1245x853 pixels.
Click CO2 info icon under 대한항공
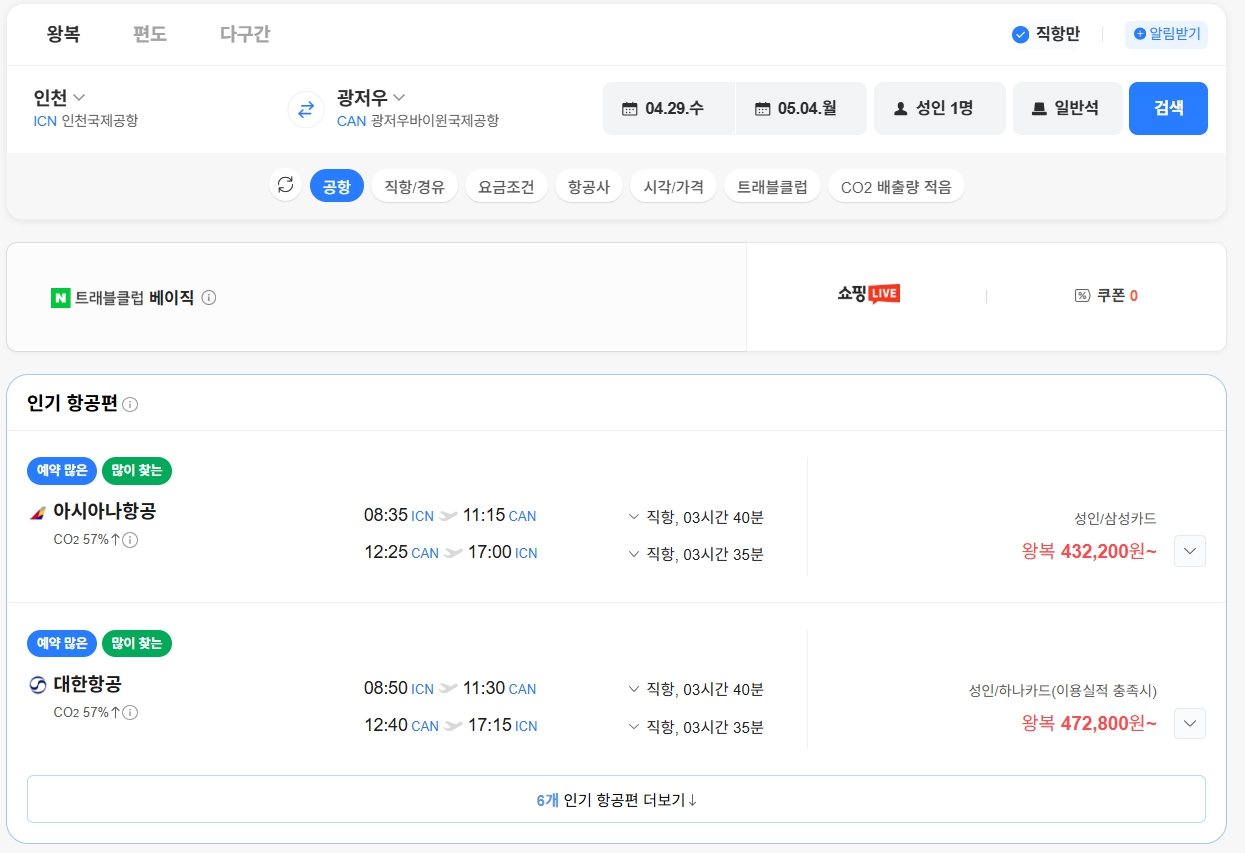(130, 713)
